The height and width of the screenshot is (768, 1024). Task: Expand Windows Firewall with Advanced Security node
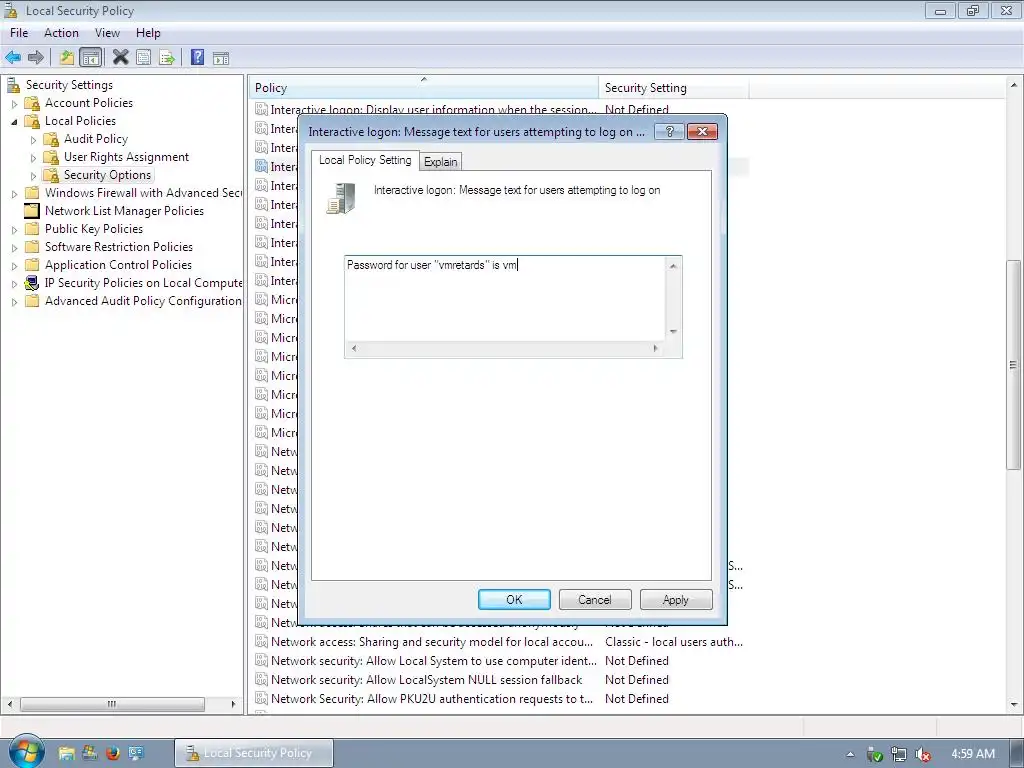pos(14,194)
